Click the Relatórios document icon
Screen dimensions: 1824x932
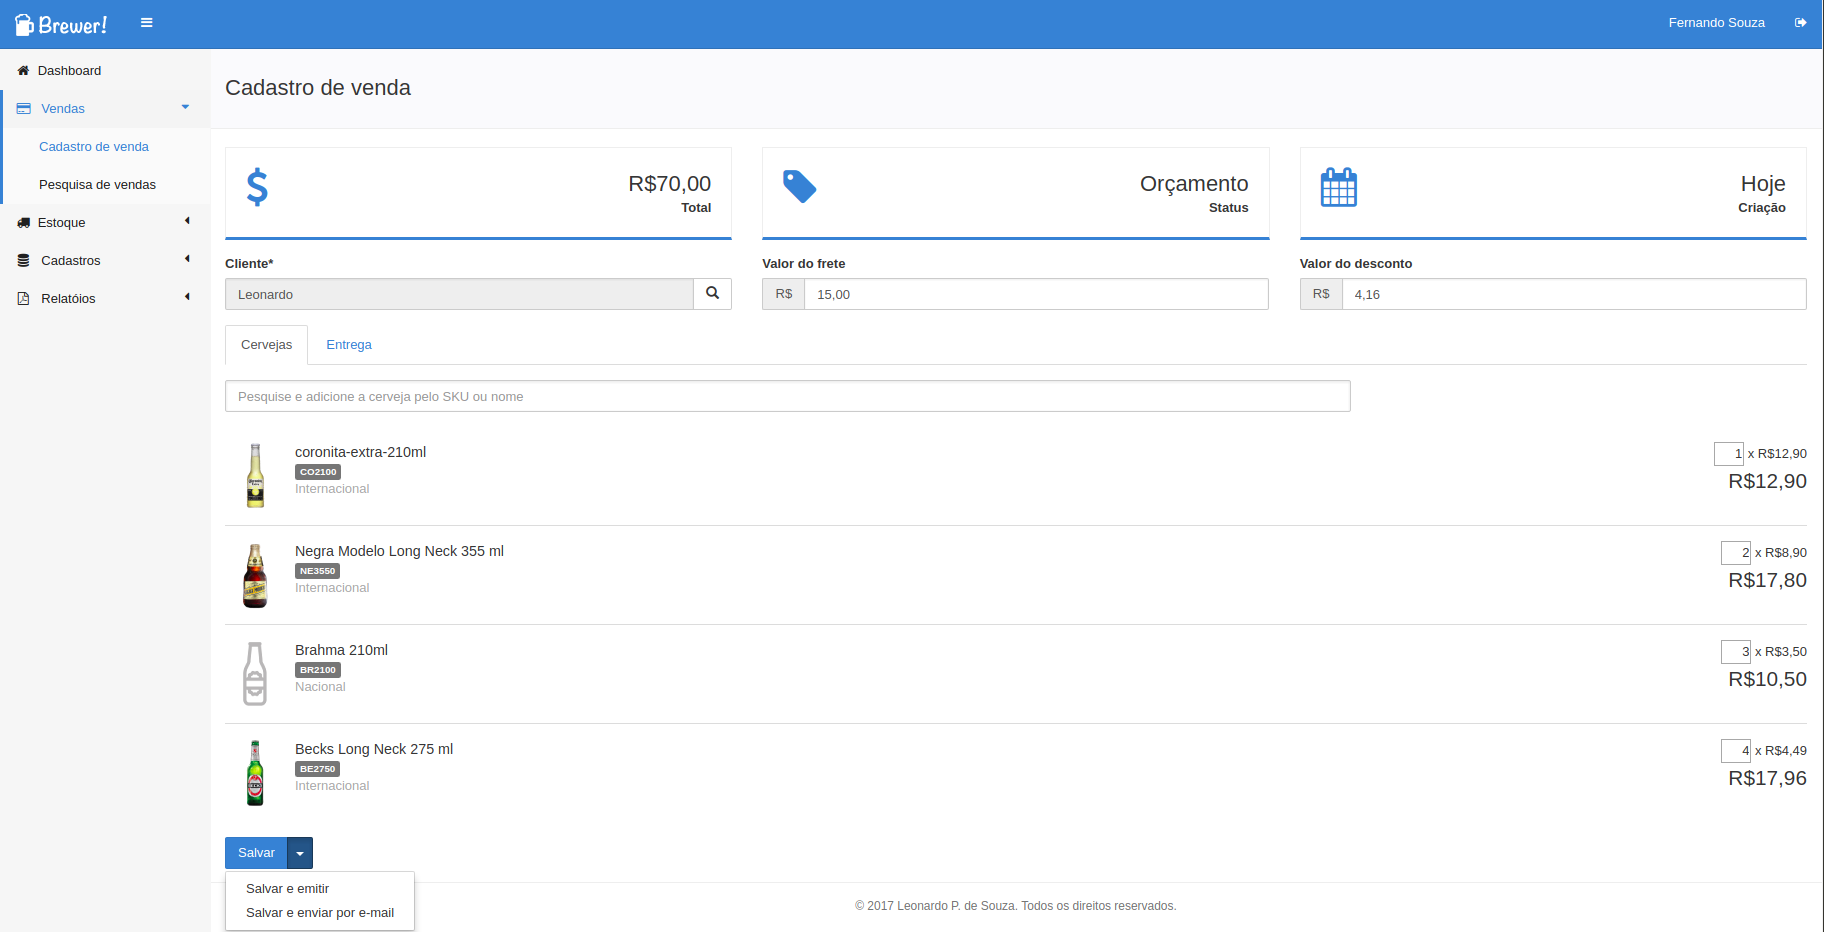(24, 299)
